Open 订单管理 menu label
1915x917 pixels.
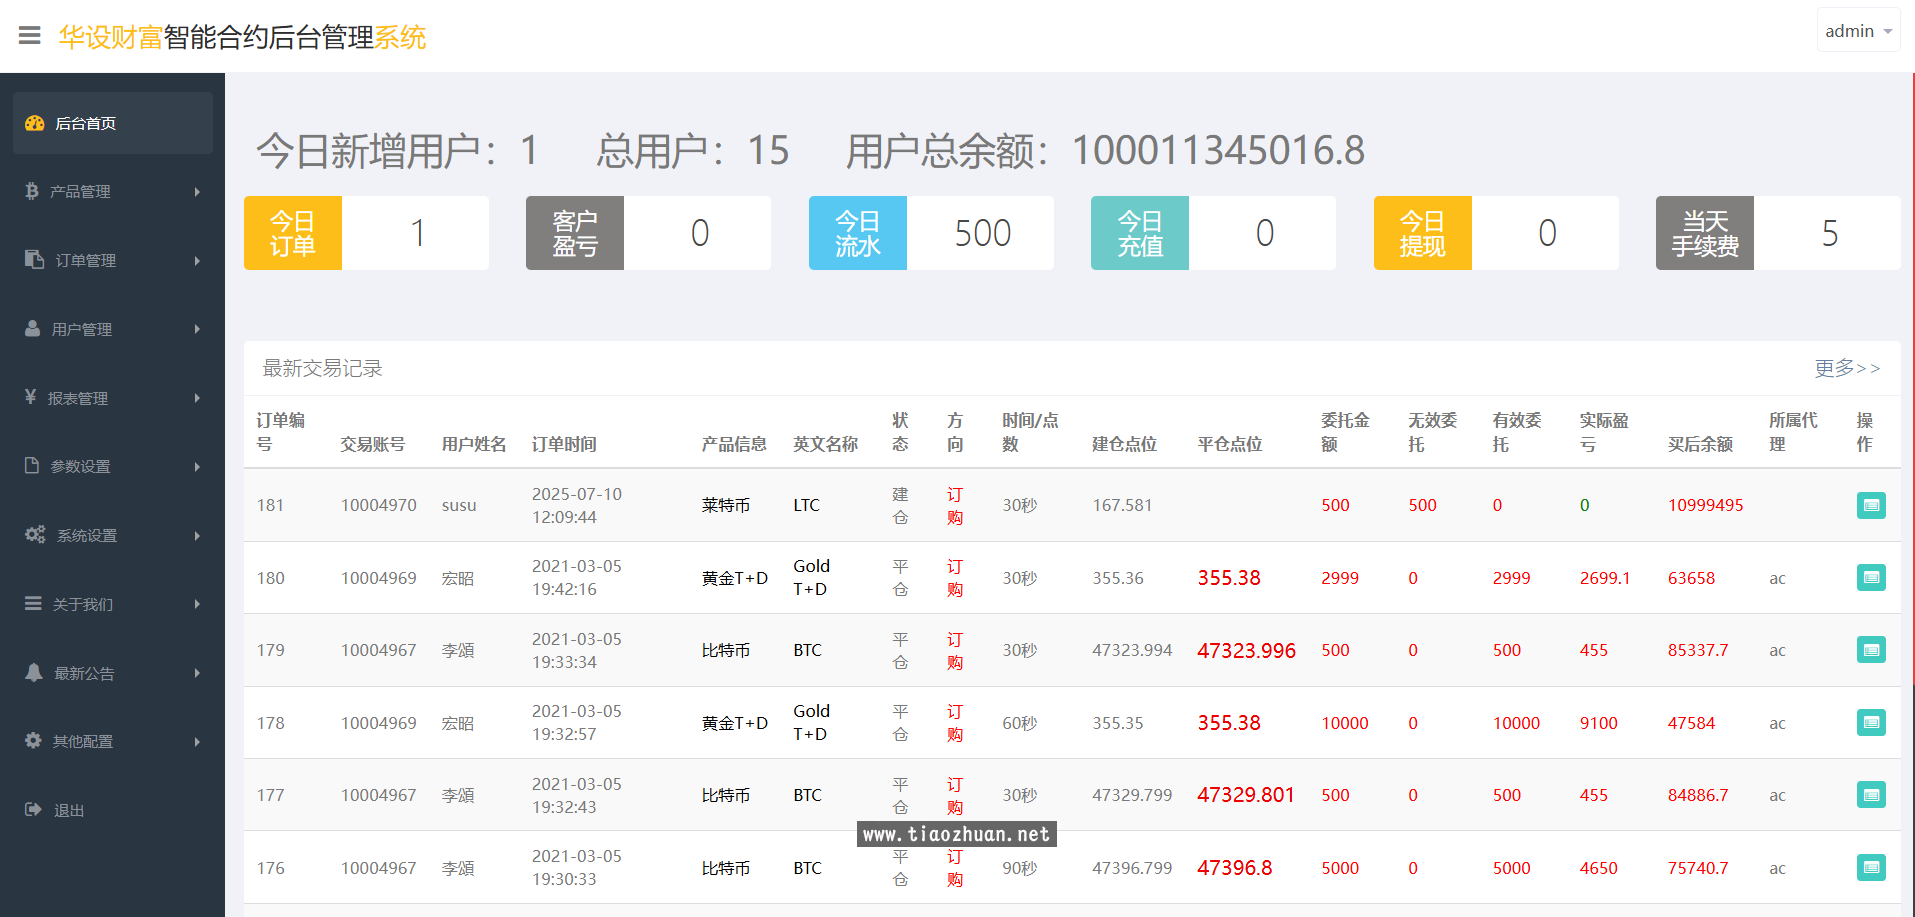(85, 260)
